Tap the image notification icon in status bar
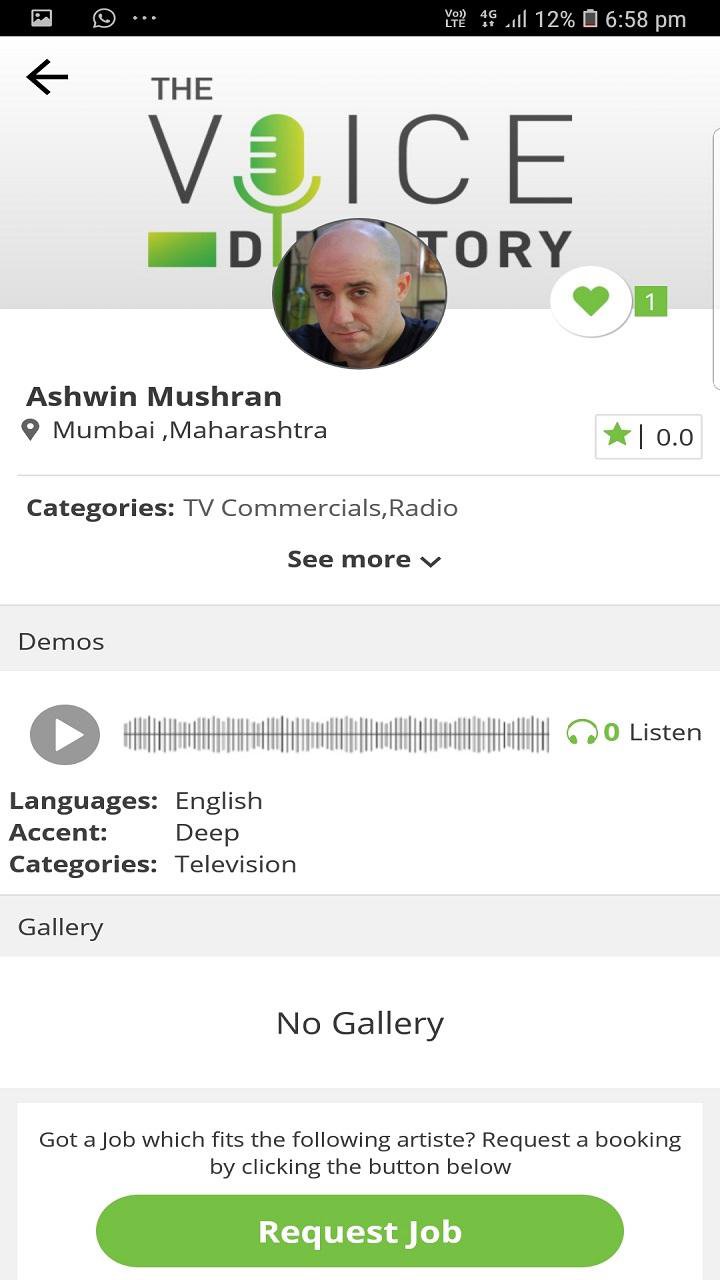 (x=42, y=18)
